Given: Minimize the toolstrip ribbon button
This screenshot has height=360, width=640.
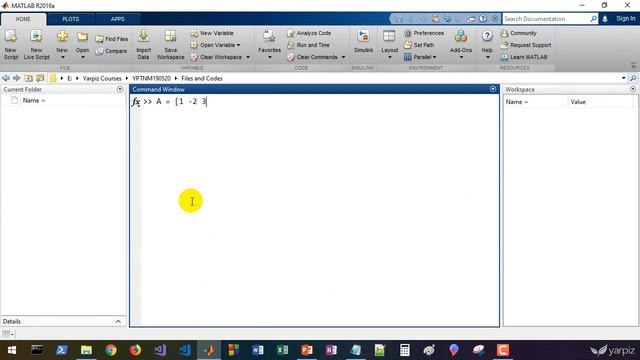Looking at the screenshot, I should pos(633,65).
